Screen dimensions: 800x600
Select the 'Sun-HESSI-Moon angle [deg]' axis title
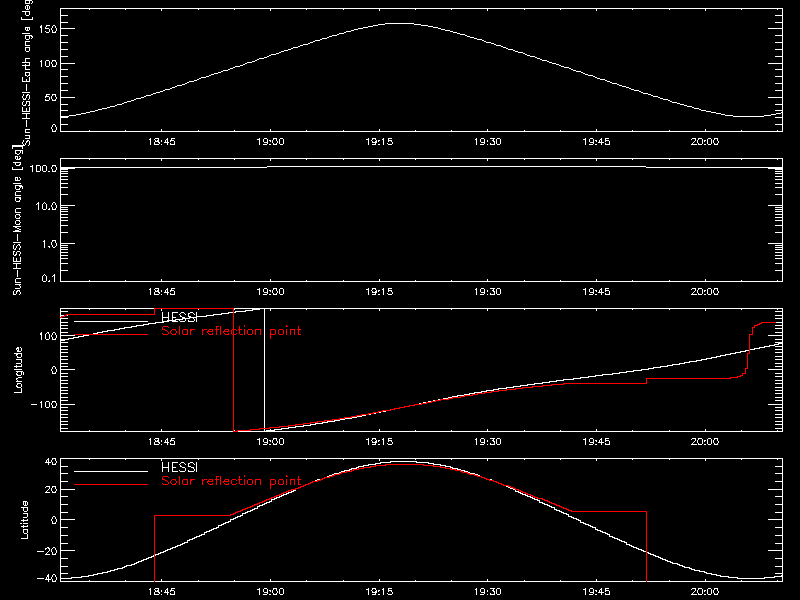pos(18,220)
